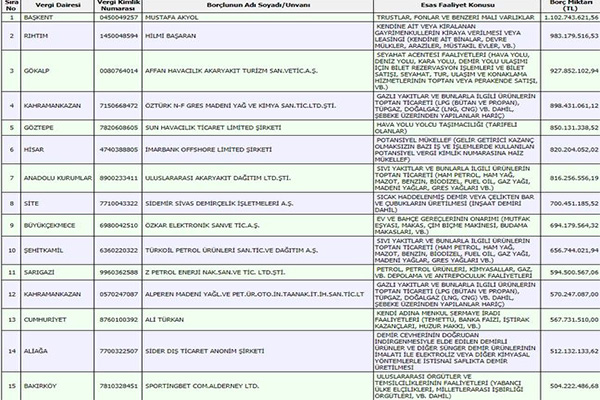Click the tax number 0450049257
The height and width of the screenshot is (400, 600).
pos(119,18)
